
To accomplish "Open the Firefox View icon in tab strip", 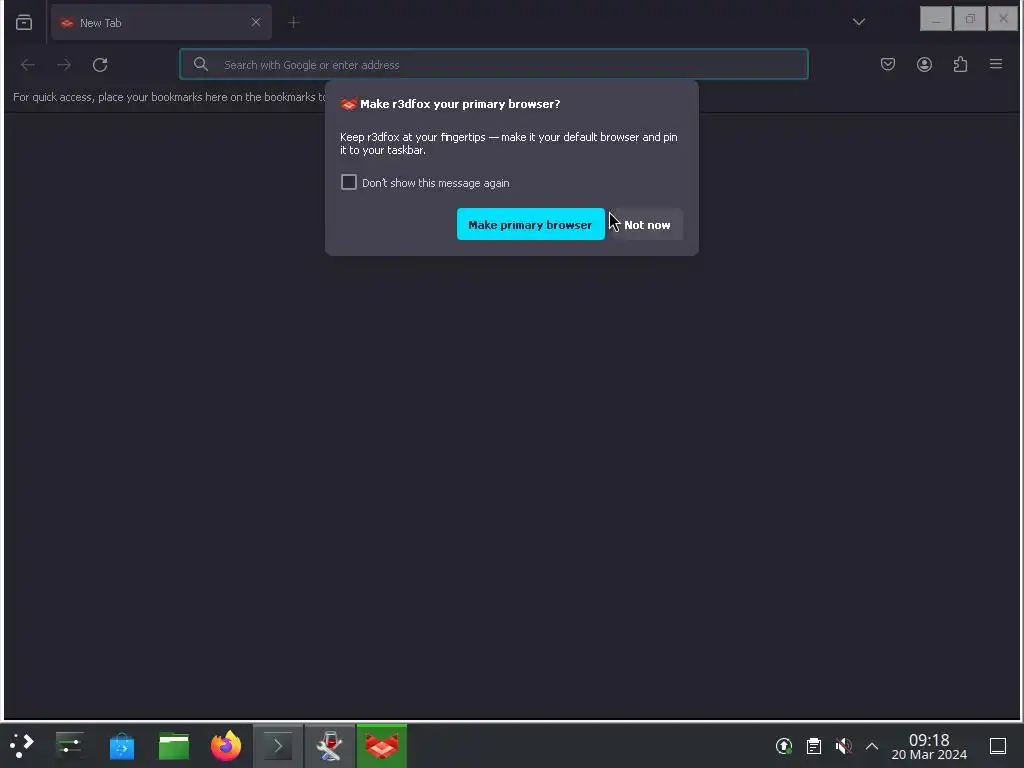I will point(24,22).
